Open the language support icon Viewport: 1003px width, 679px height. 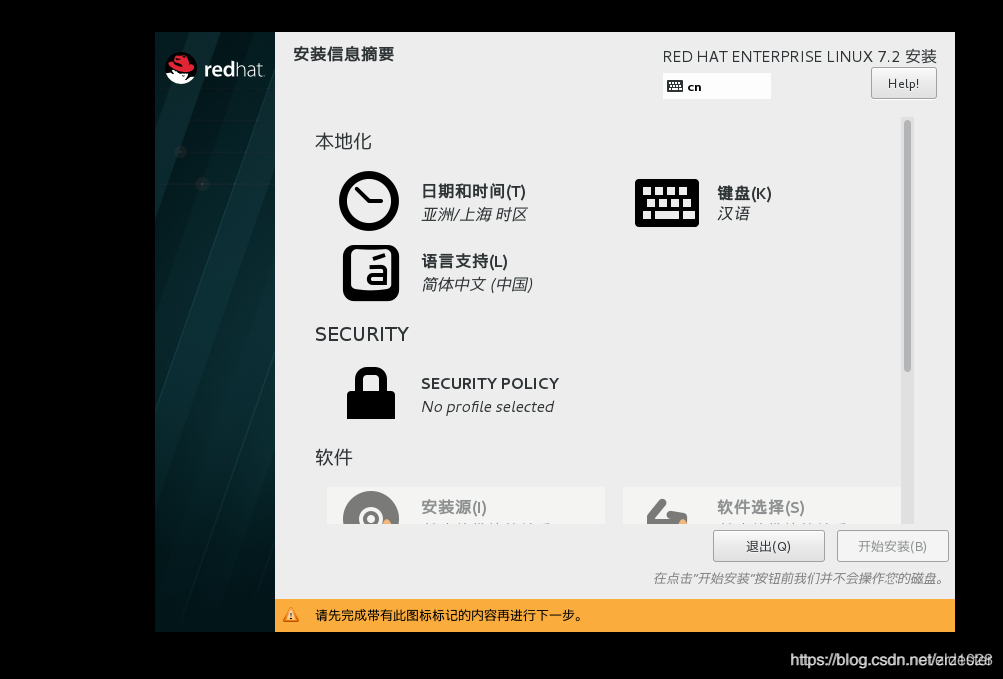pos(371,273)
